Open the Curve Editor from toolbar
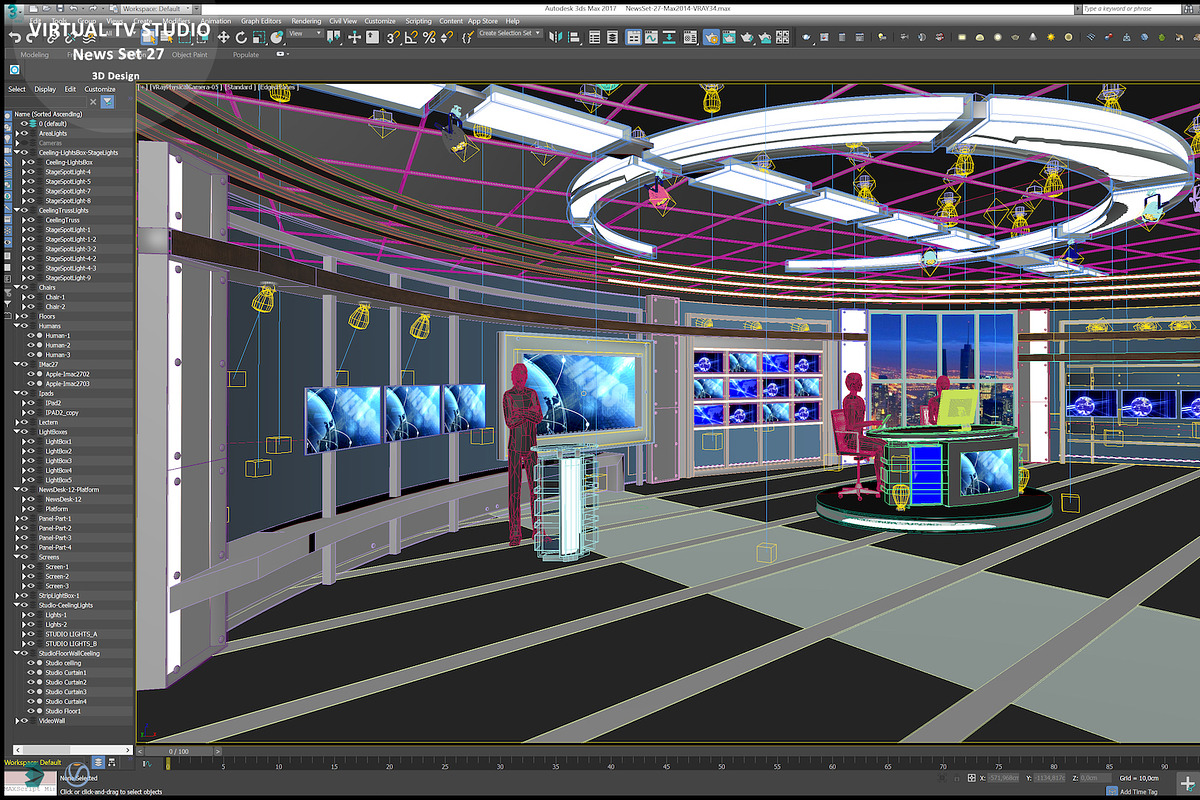1200x800 pixels. pyautogui.click(x=651, y=37)
